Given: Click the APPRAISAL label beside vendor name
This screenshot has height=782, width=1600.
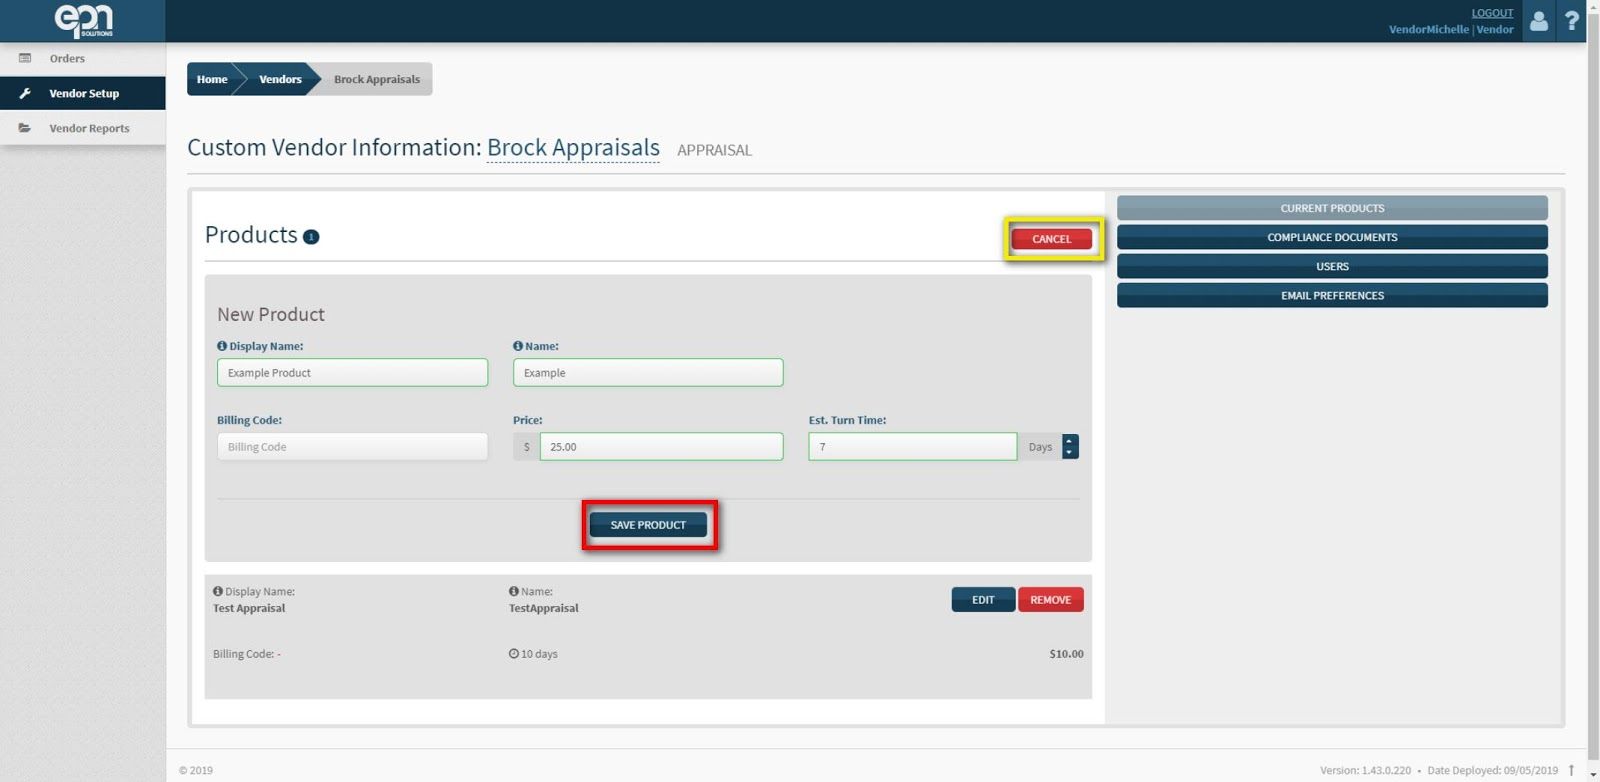Looking at the screenshot, I should click(x=714, y=150).
